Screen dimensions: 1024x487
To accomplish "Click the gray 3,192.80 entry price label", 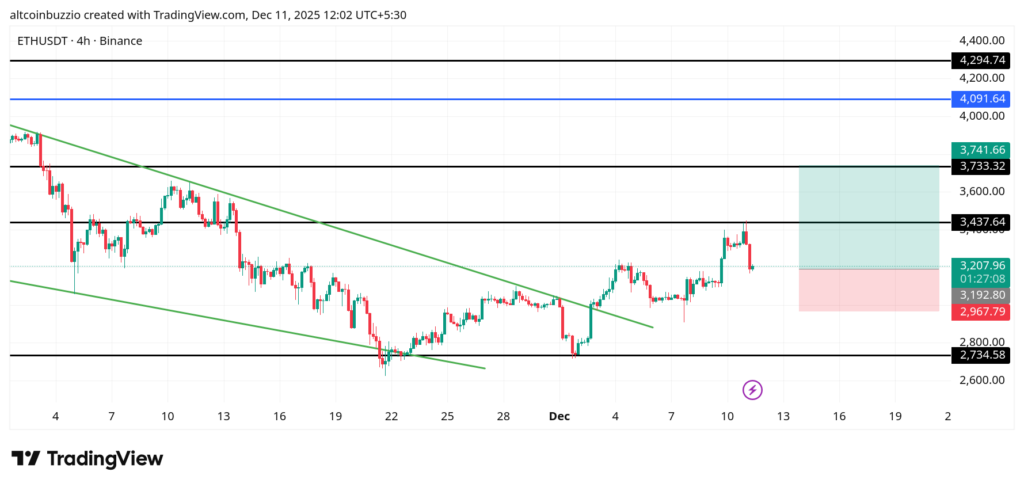I will click(x=980, y=296).
